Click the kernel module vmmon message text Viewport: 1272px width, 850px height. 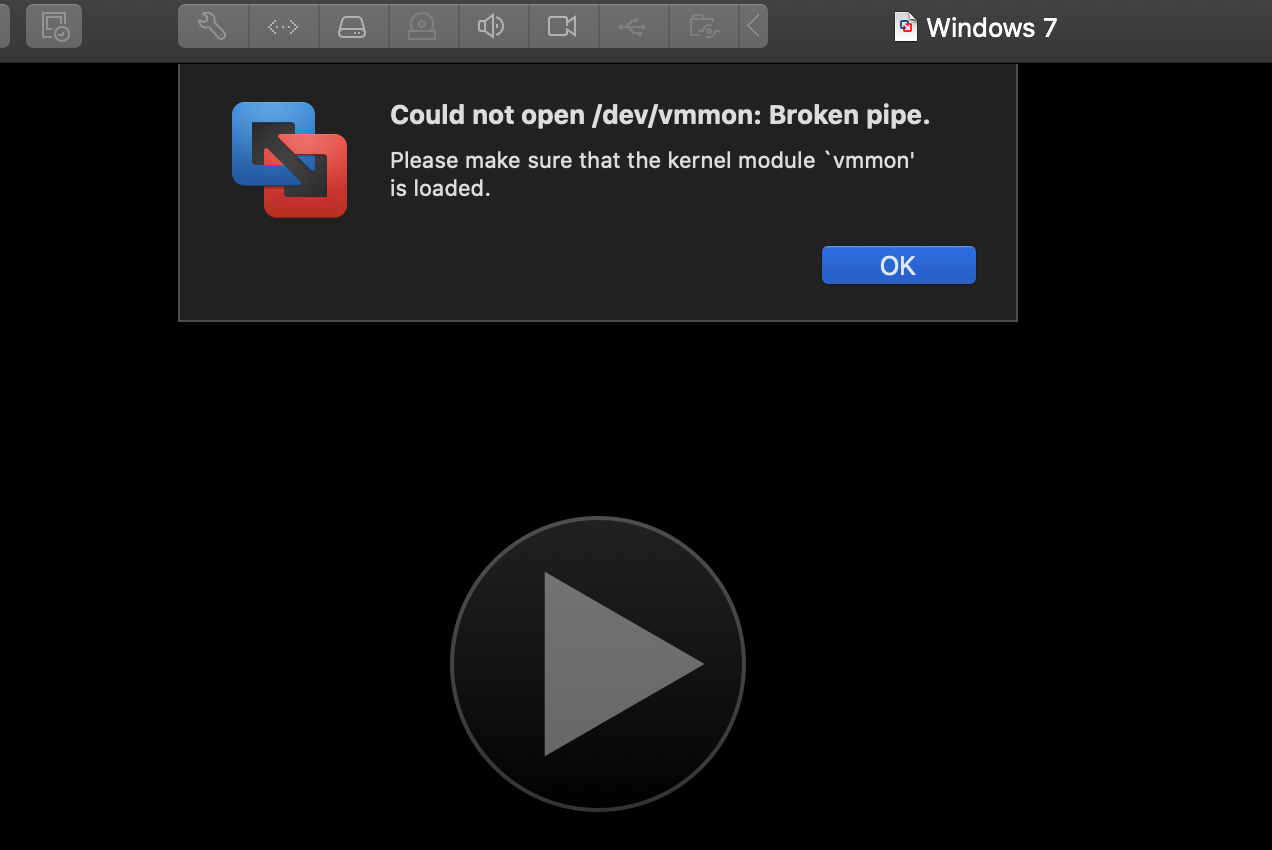(x=652, y=174)
